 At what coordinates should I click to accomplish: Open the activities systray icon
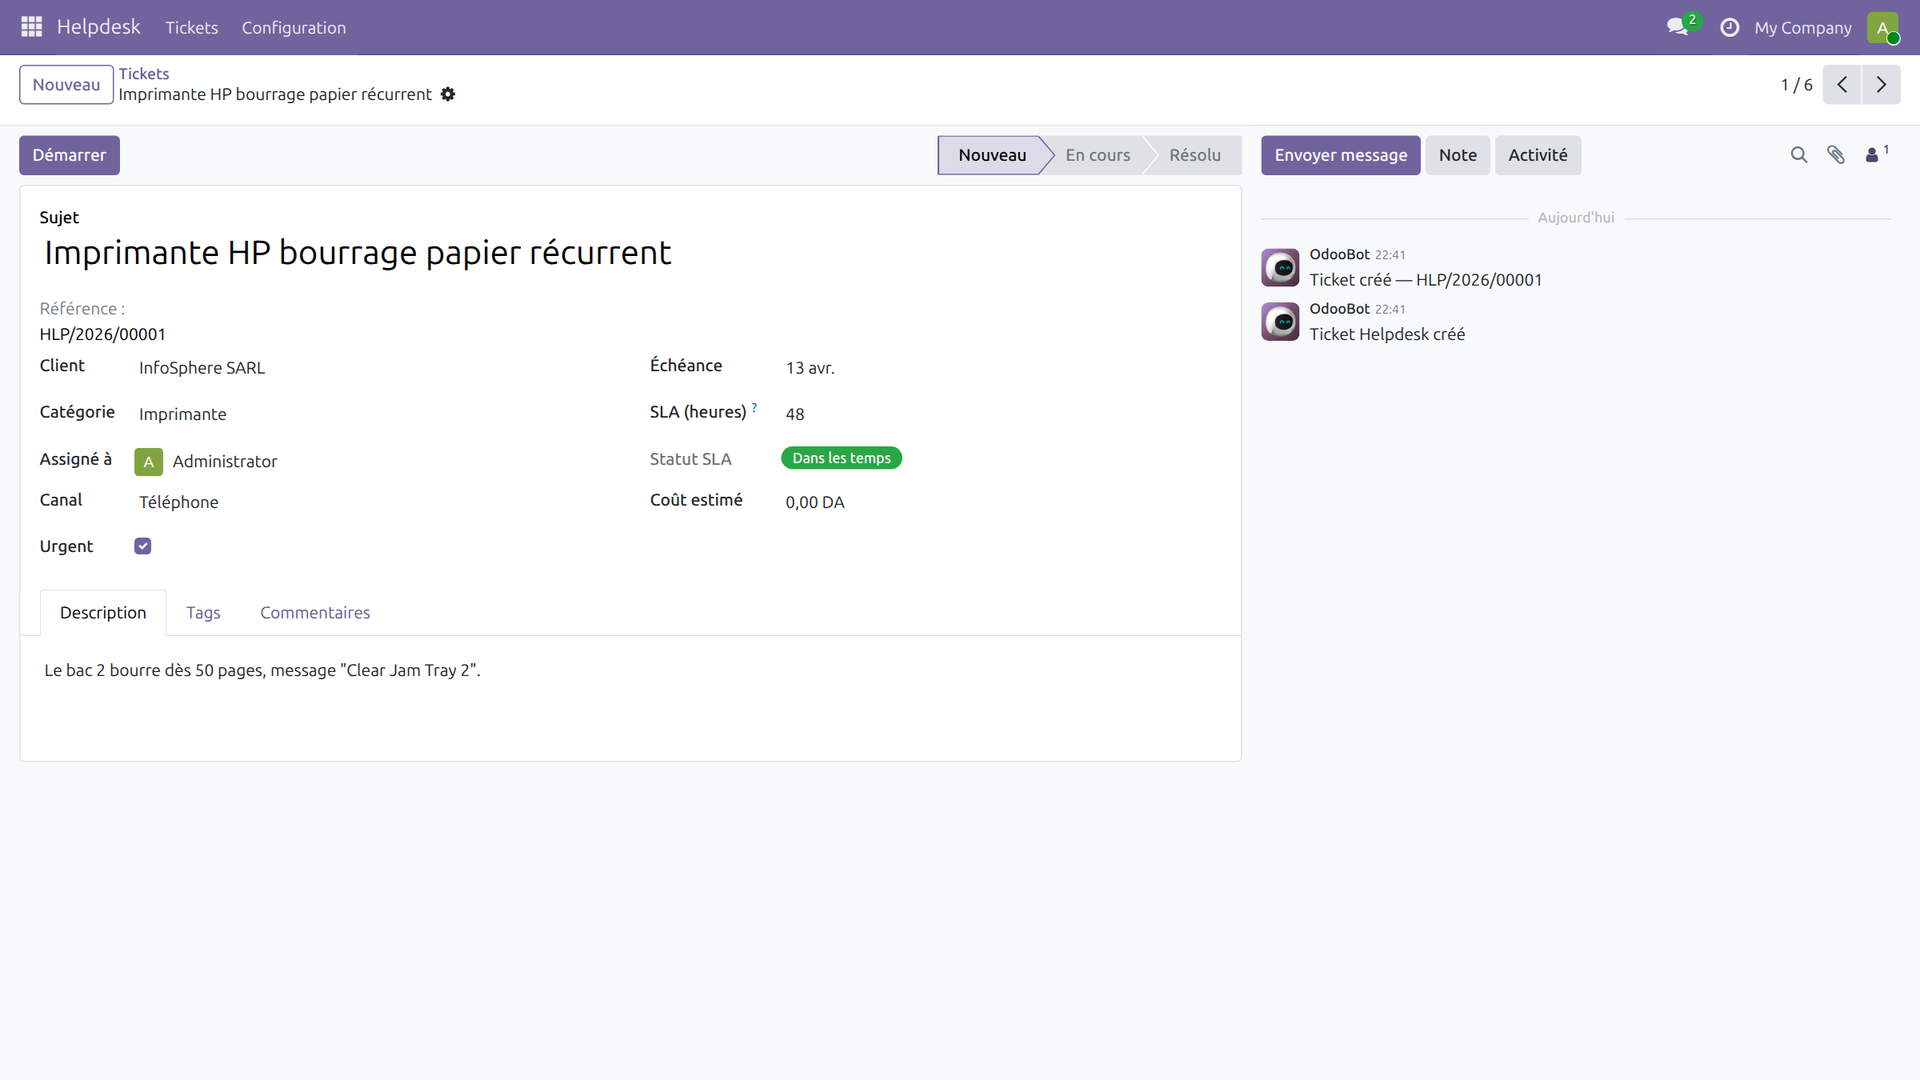[1729, 27]
